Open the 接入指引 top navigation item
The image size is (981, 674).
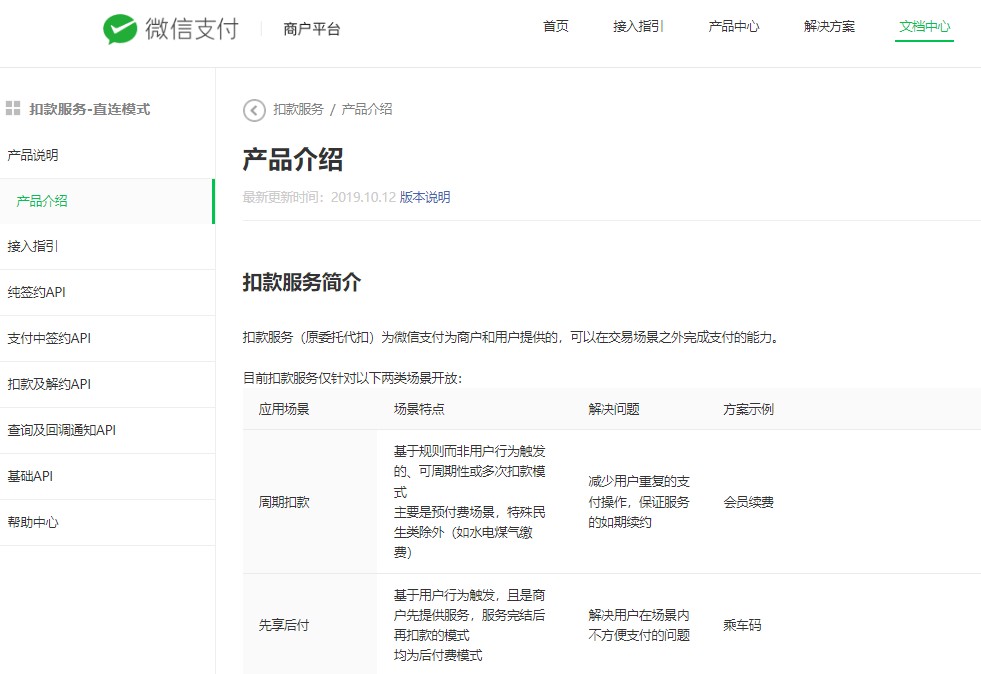tap(638, 27)
